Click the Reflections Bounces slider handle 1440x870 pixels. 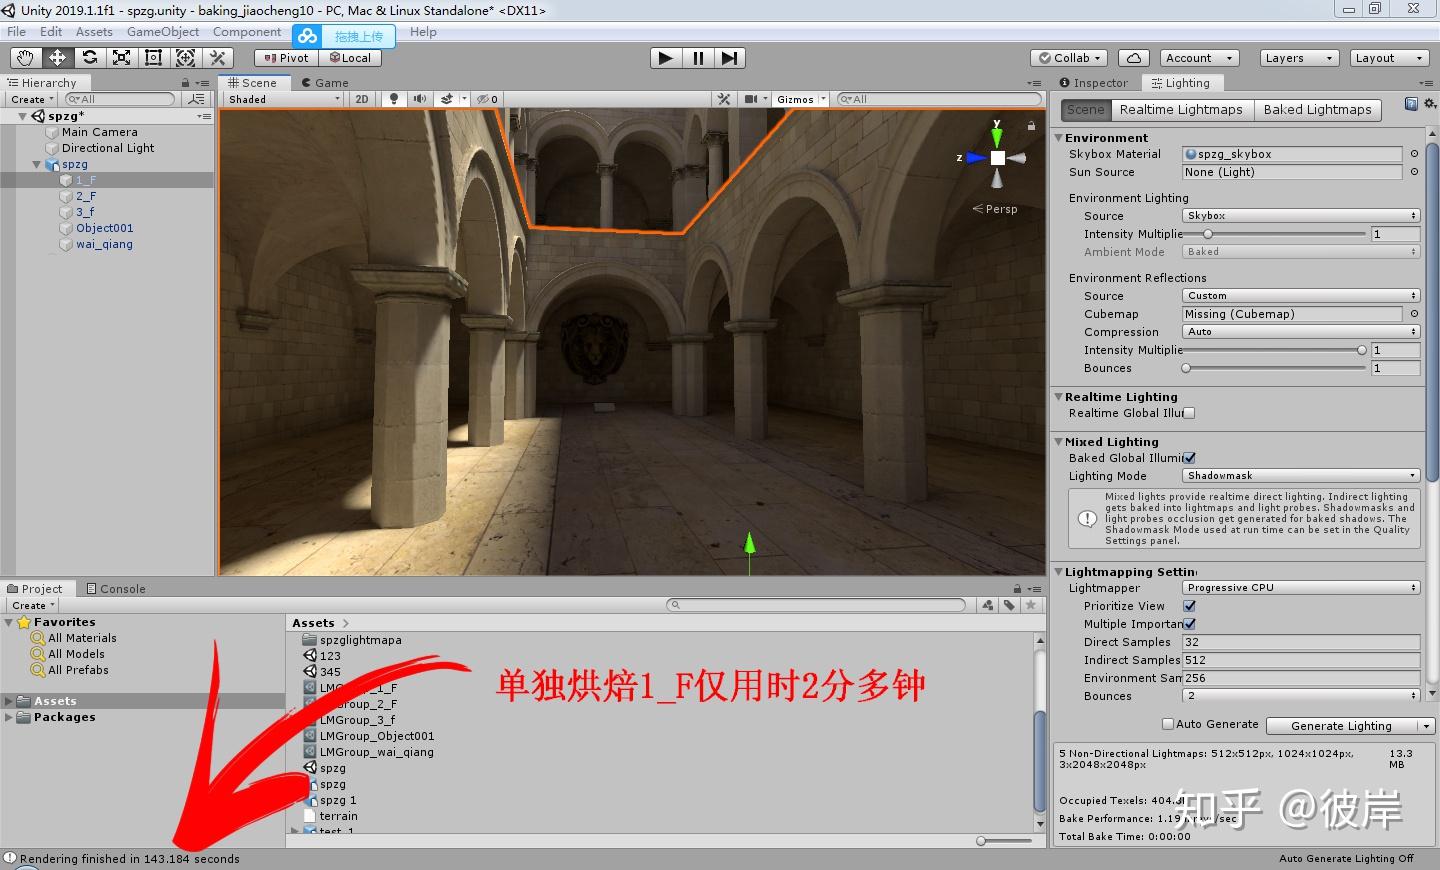tap(1186, 368)
